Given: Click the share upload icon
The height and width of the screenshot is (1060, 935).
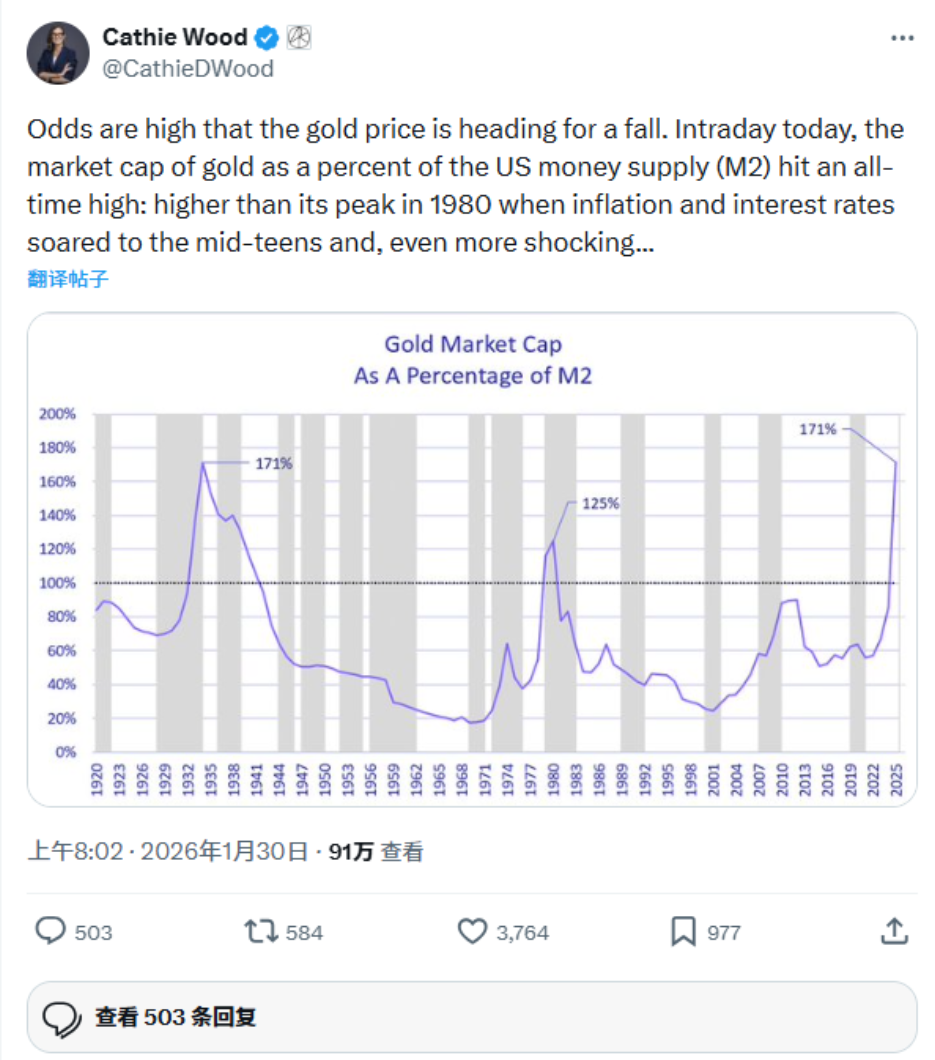Looking at the screenshot, I should (x=894, y=931).
